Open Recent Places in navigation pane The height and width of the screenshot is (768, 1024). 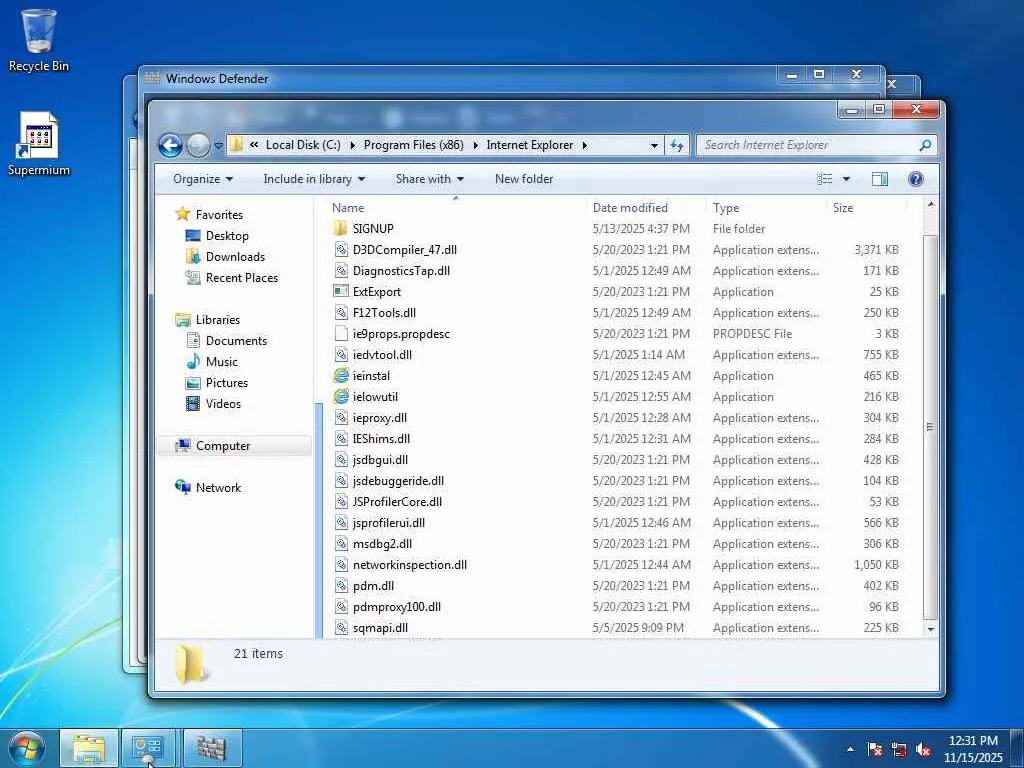pos(242,278)
